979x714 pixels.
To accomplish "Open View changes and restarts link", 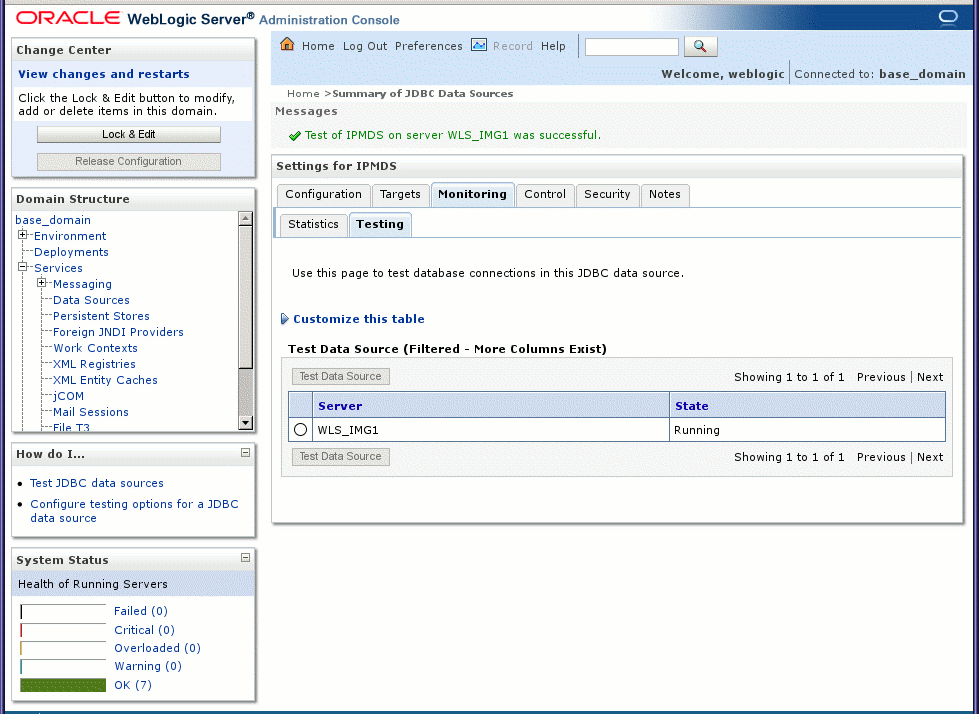I will tap(104, 74).
